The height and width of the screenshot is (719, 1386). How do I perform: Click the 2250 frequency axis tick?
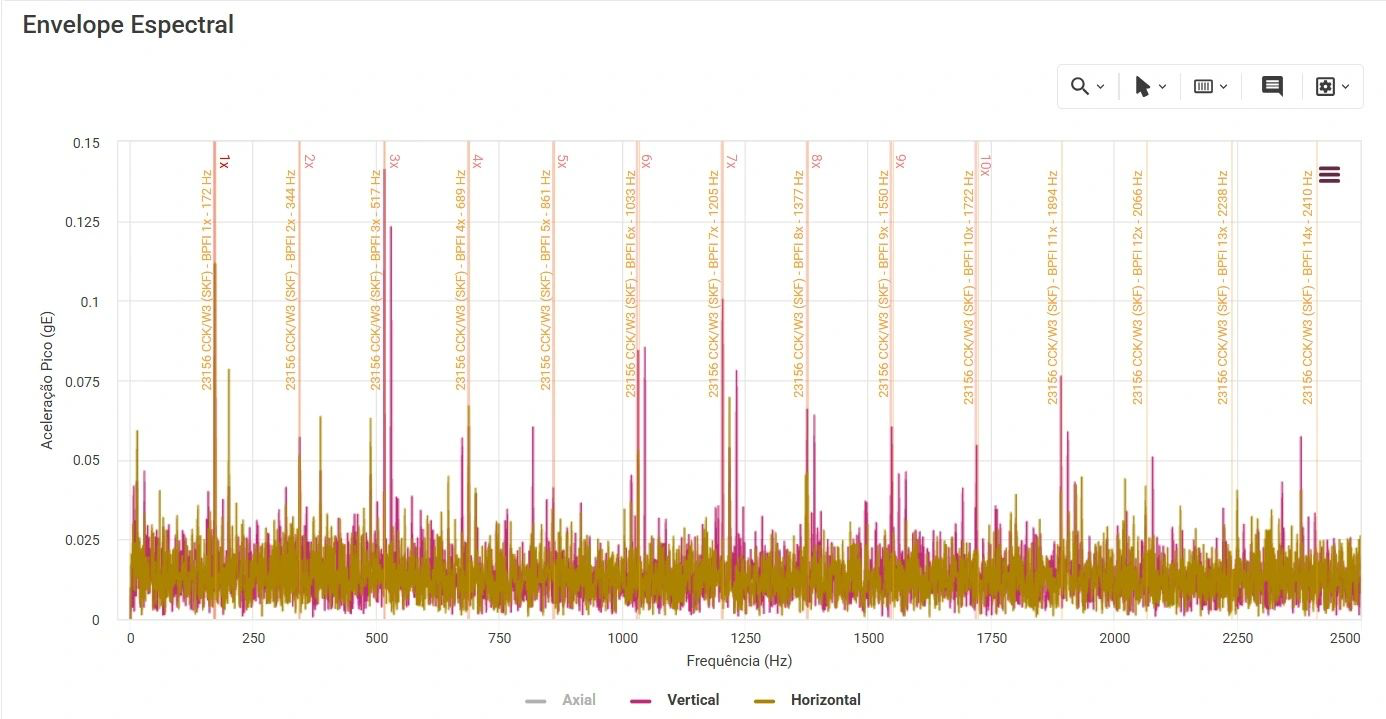coord(1237,638)
